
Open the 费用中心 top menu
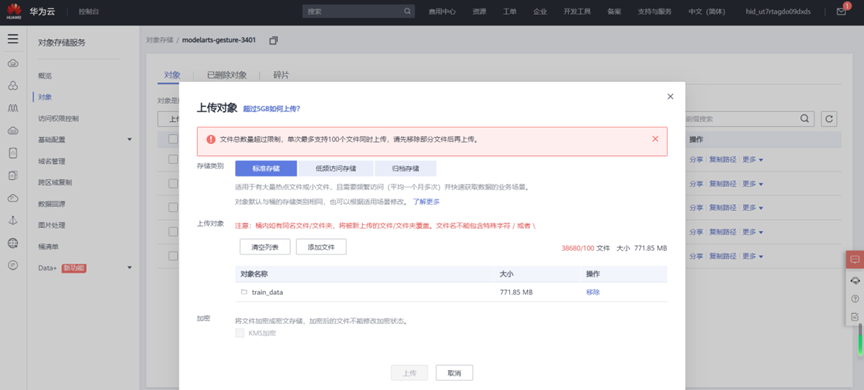[x=442, y=12]
